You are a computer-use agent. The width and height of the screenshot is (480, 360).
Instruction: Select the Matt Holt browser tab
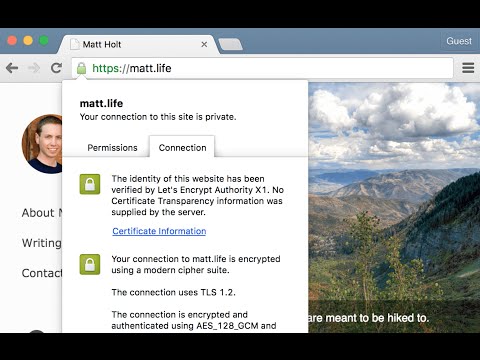pos(138,44)
